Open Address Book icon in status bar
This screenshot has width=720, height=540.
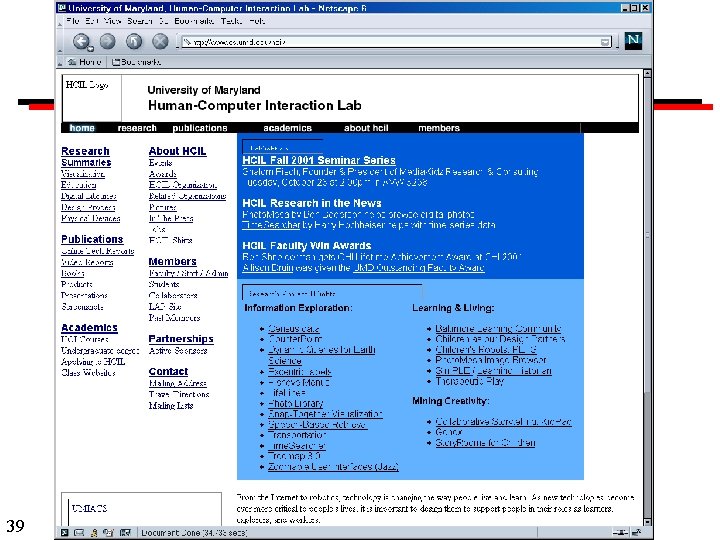coord(125,533)
